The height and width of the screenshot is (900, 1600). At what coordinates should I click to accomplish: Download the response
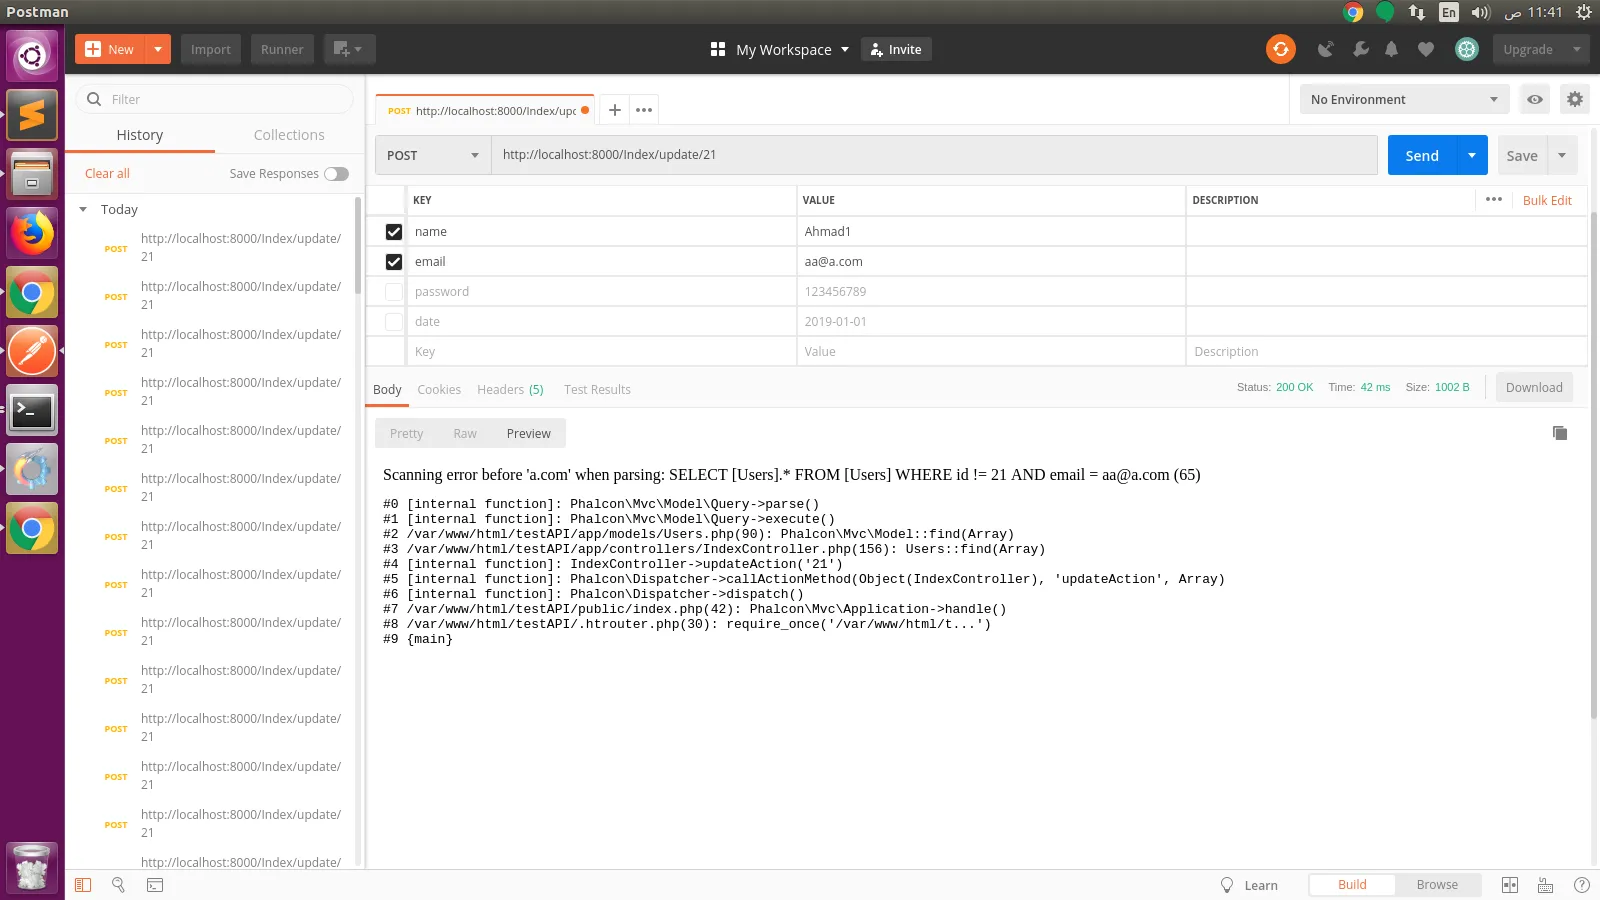1534,388
